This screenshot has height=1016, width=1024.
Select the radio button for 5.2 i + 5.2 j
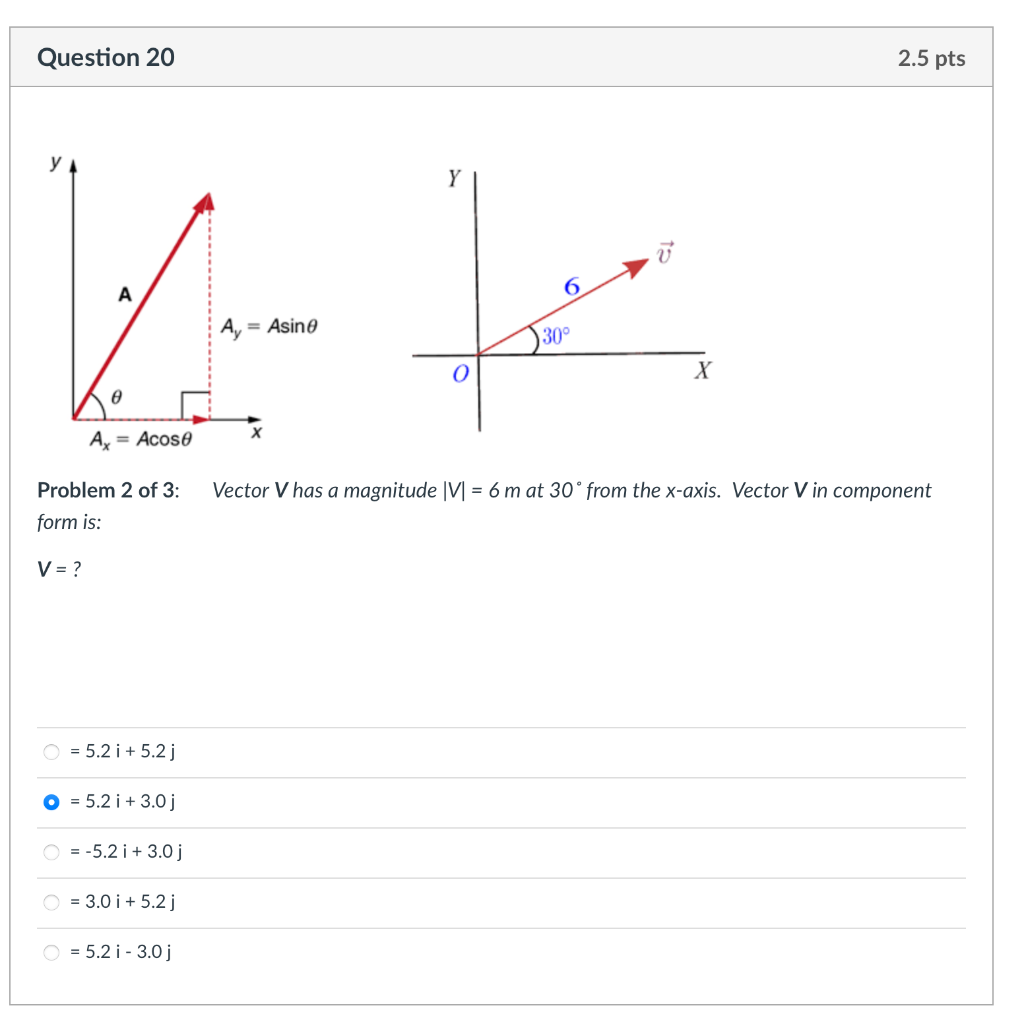[x=52, y=752]
